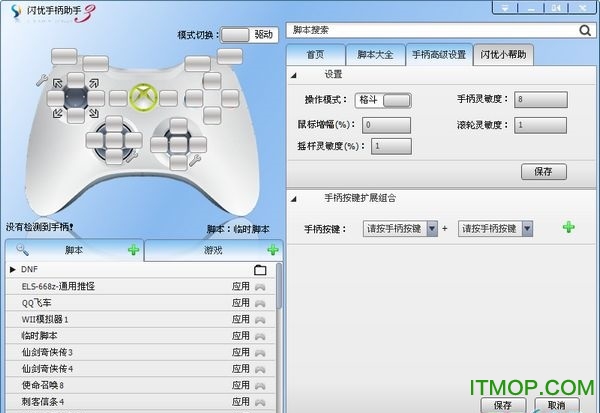Select the 仙剑奇侠传4 script name
The image size is (600, 413).
(x=47, y=369)
